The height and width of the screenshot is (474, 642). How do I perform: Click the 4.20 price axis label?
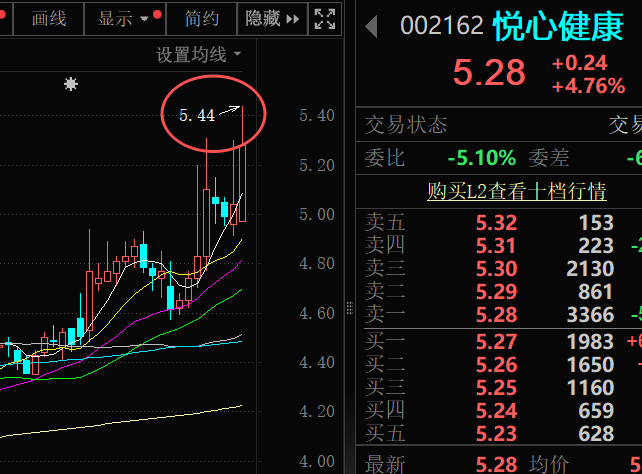317,412
